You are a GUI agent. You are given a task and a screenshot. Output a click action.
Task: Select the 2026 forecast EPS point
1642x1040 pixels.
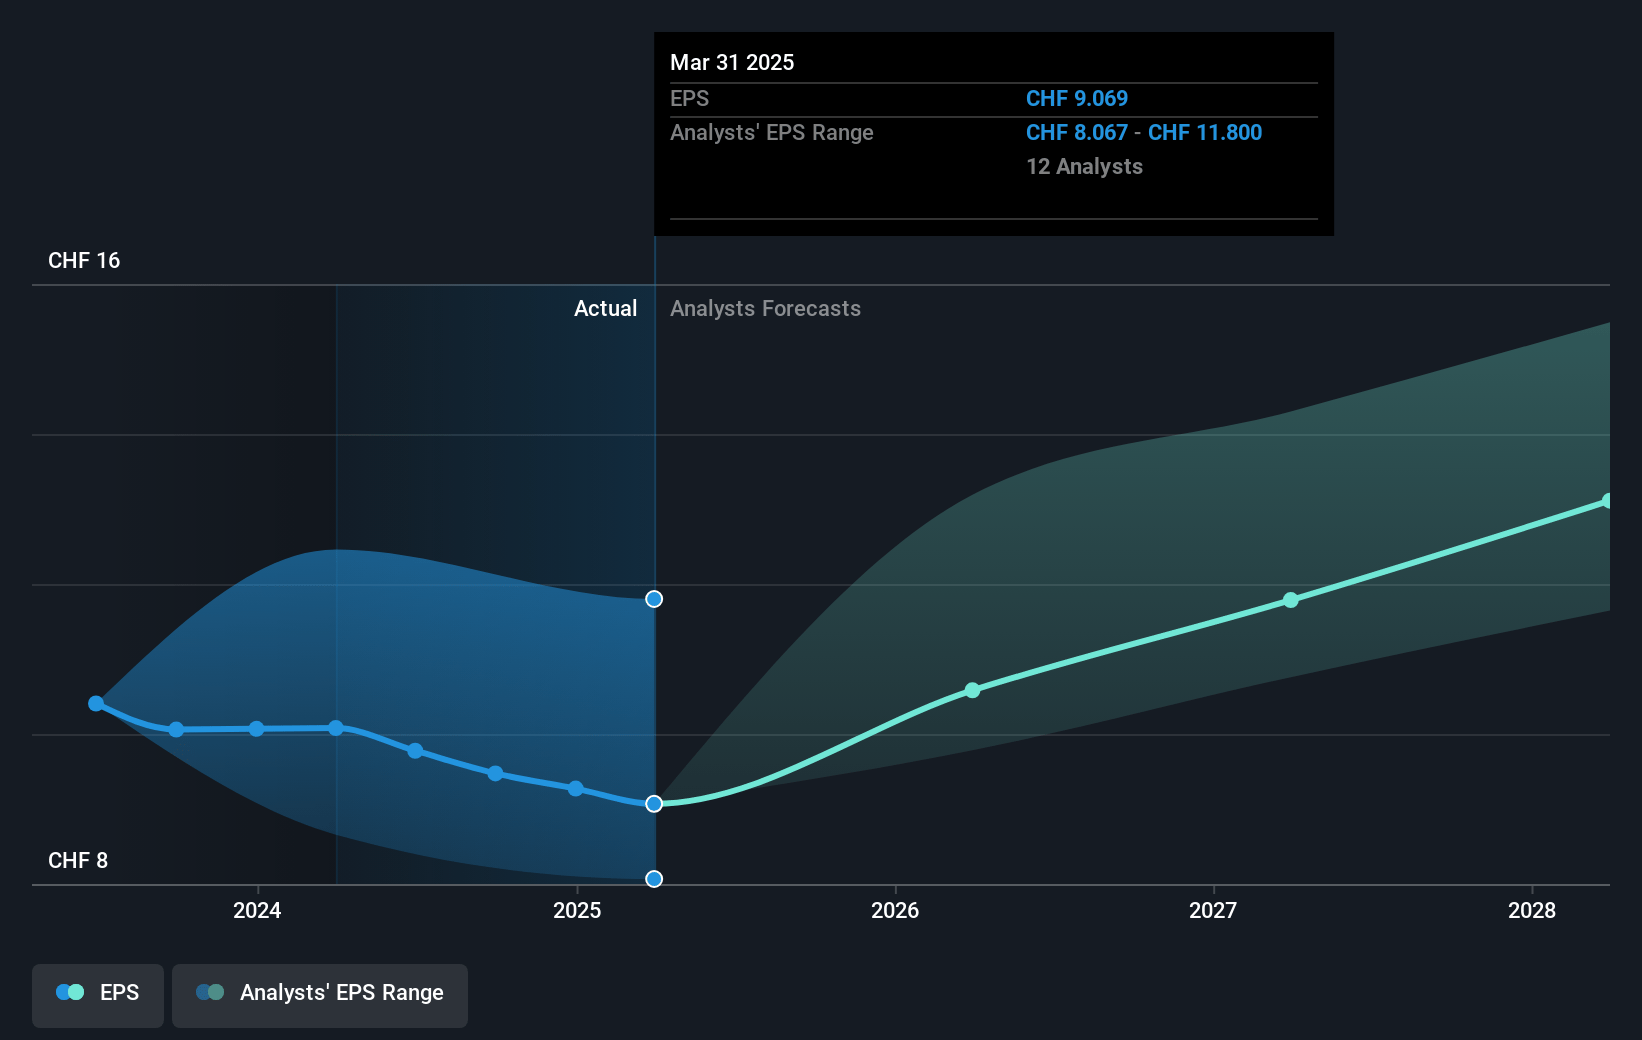(x=972, y=690)
